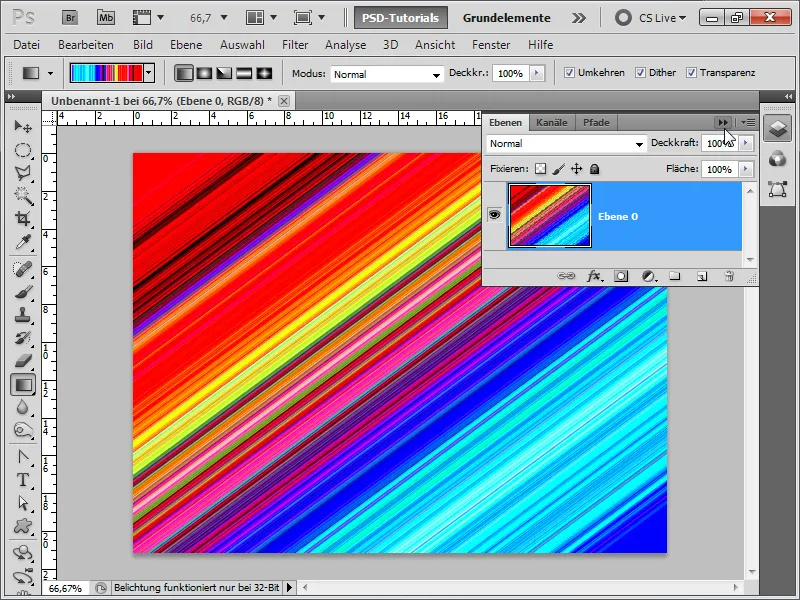Viewport: 800px width, 600px height.
Task: Open the gradient picker arrow
Action: point(148,73)
